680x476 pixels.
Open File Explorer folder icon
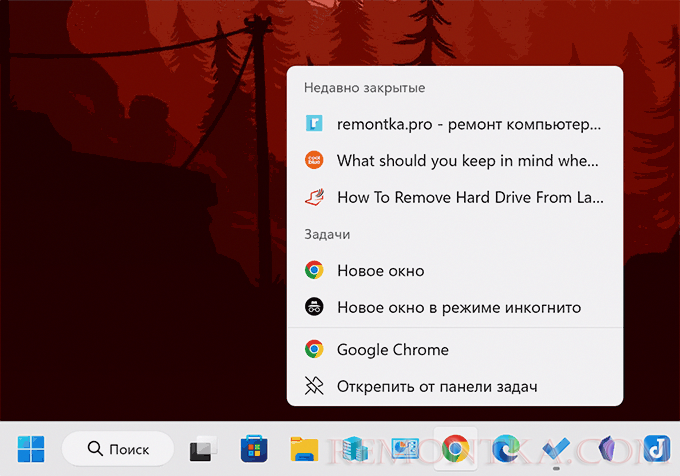coord(304,449)
